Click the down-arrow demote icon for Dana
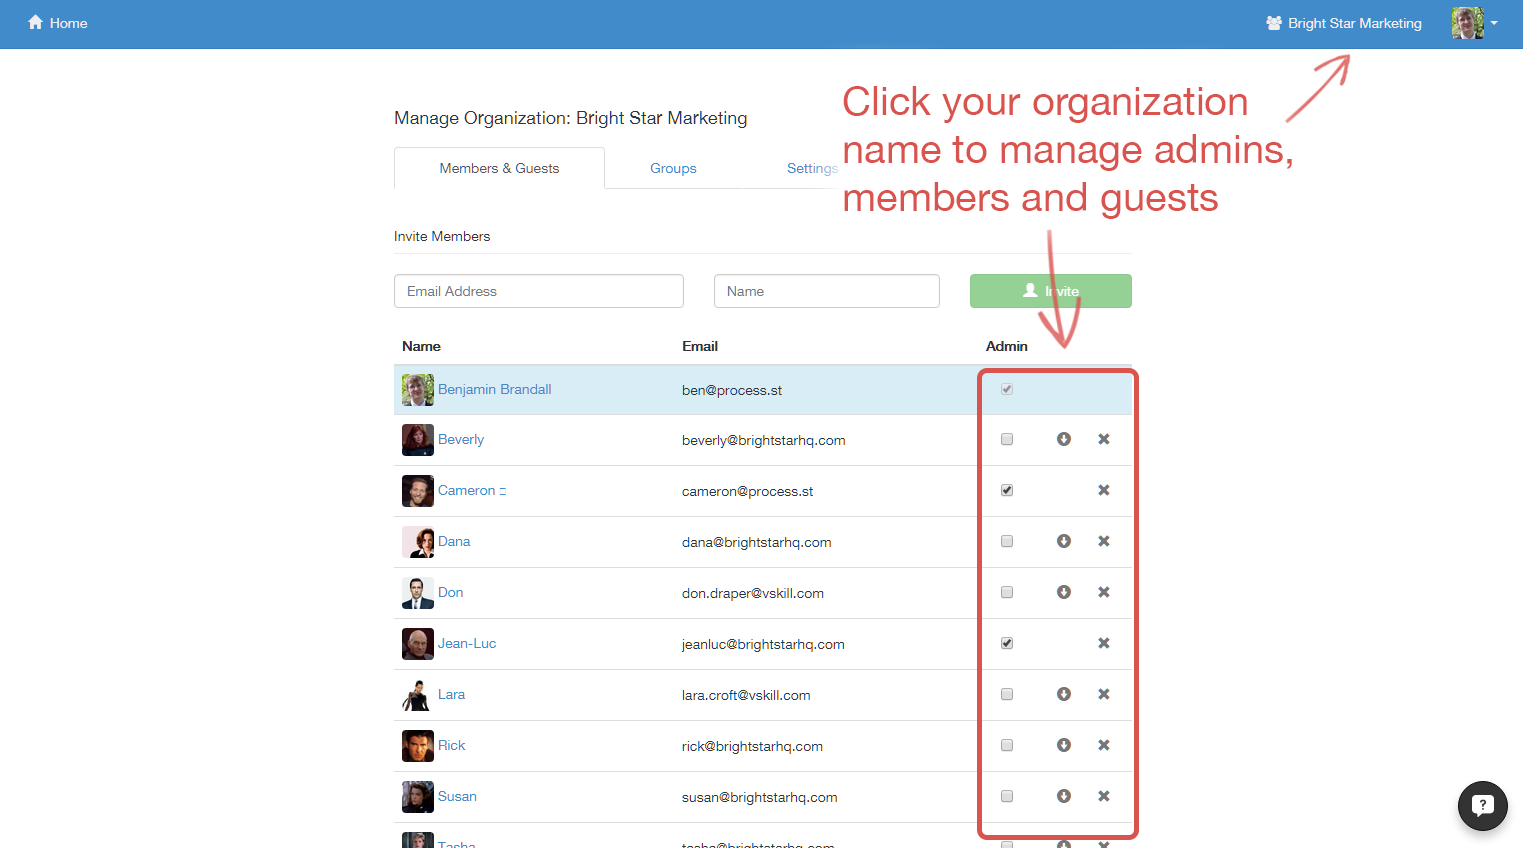The width and height of the screenshot is (1523, 848). click(x=1064, y=541)
